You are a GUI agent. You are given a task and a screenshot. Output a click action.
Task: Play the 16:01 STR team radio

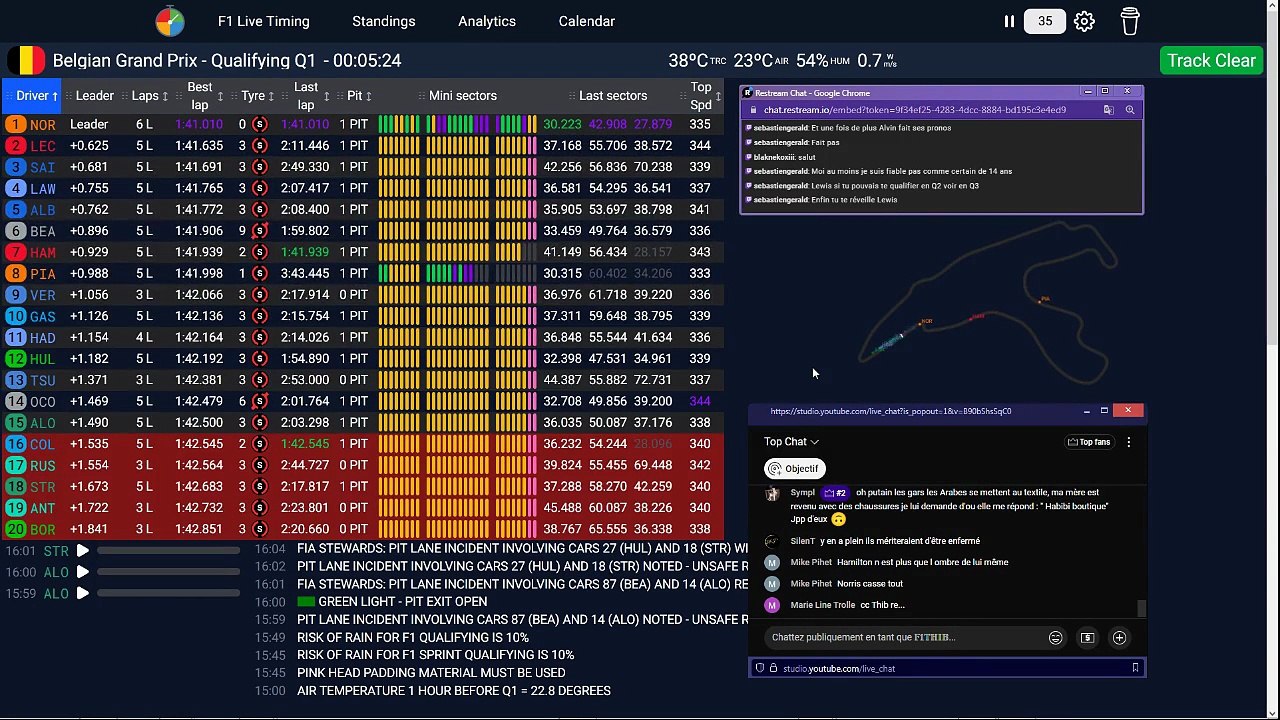pos(83,551)
